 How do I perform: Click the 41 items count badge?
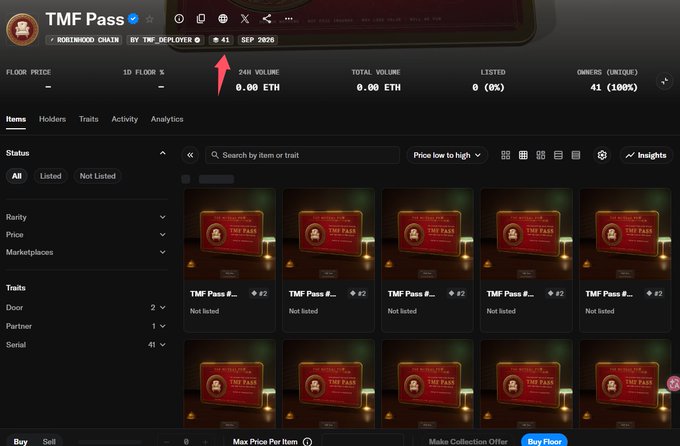coord(221,40)
